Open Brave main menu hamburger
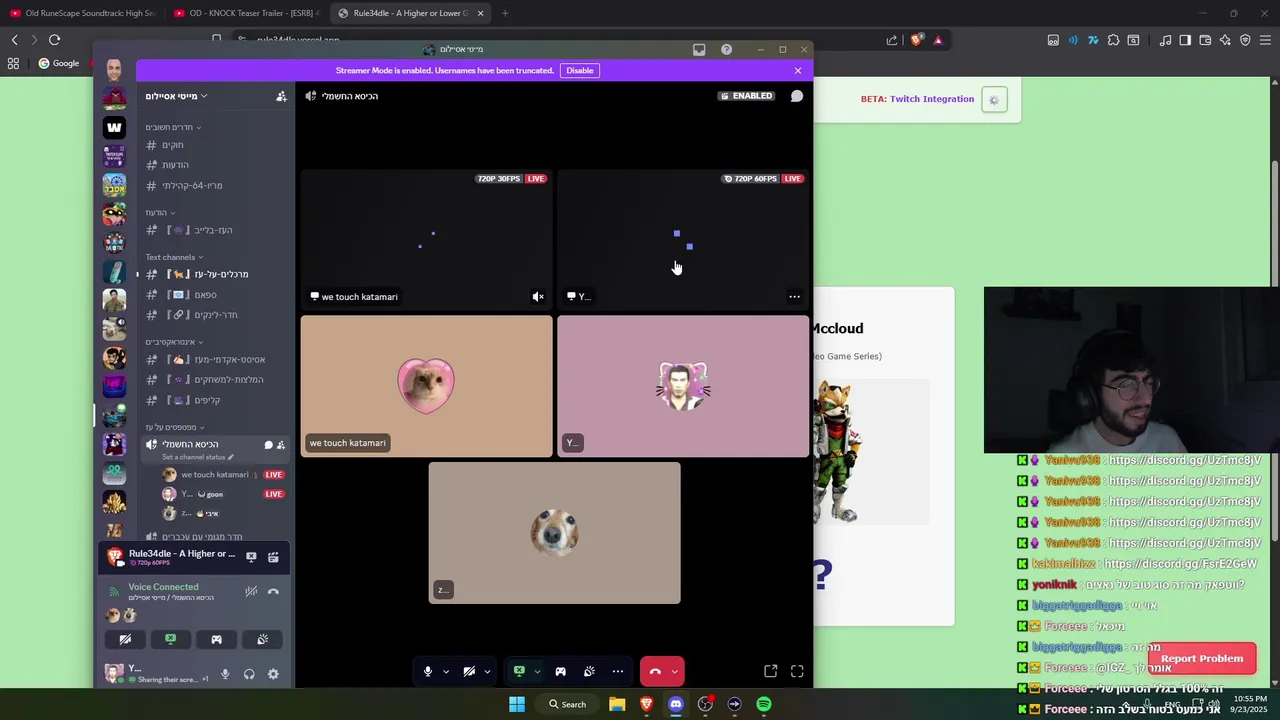 [1265, 40]
